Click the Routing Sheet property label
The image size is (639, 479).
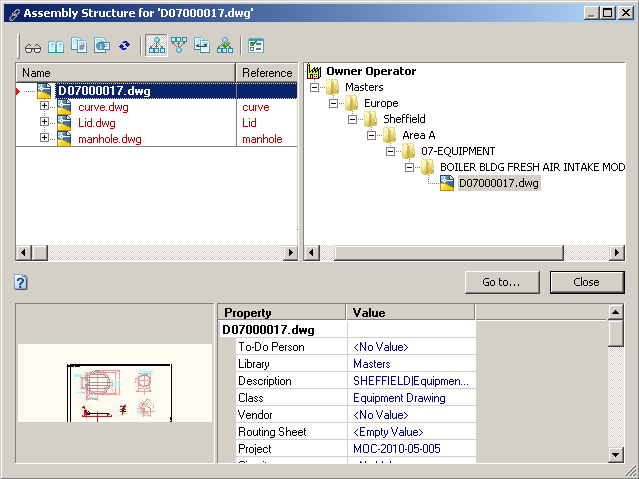coord(272,432)
